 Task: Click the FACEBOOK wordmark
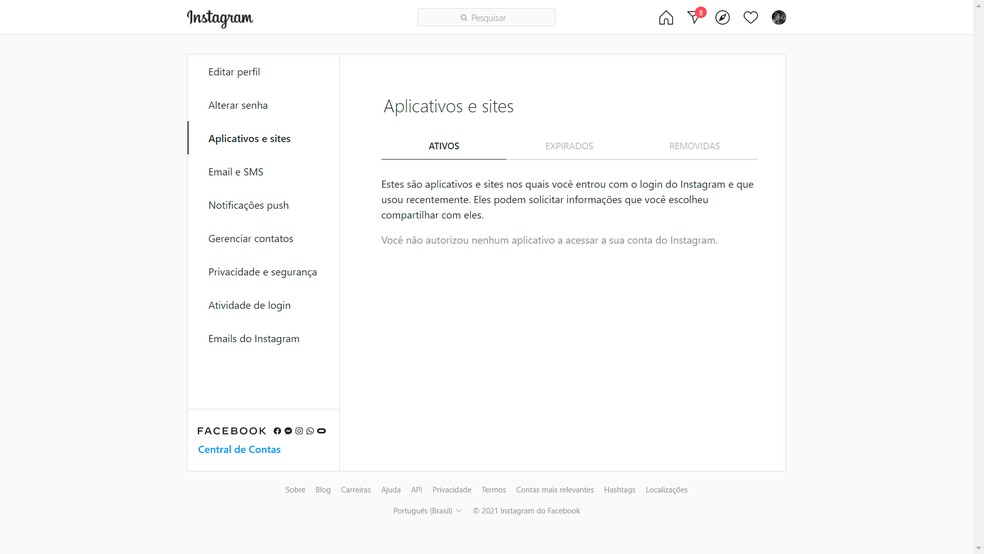tap(232, 431)
